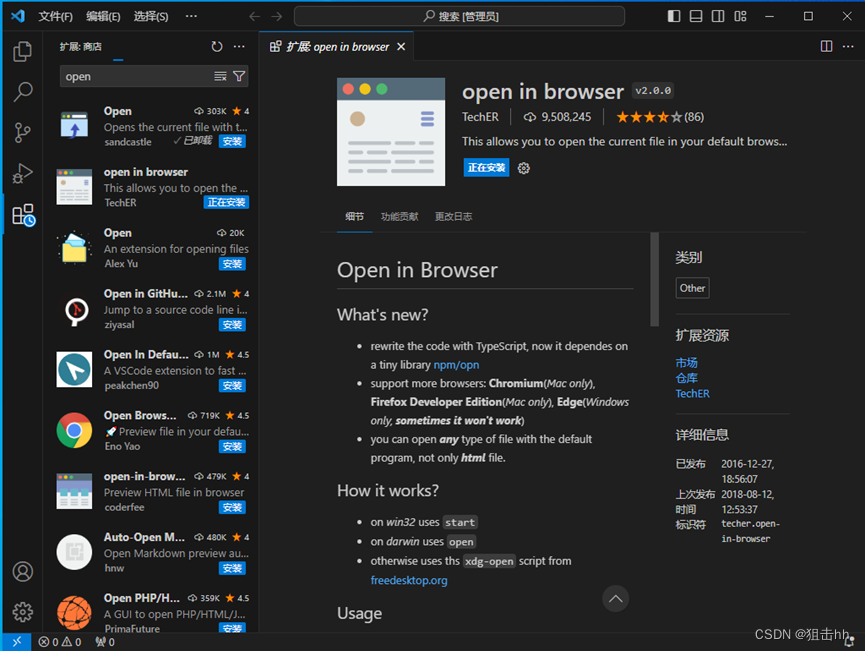The width and height of the screenshot is (865, 651).
Task: Open the 市场 resource link
Action: click(x=686, y=362)
